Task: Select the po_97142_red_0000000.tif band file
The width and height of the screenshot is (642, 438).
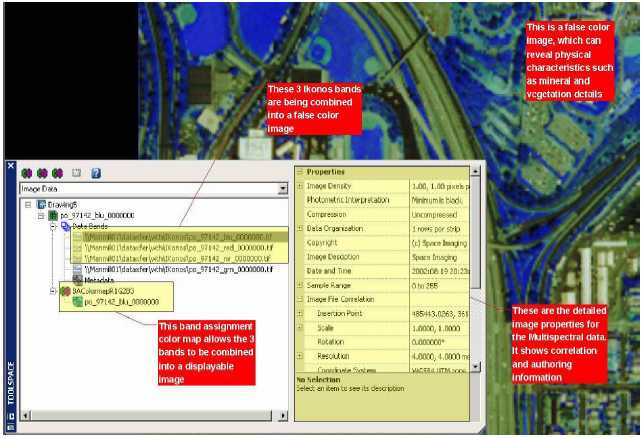Action: (x=178, y=248)
